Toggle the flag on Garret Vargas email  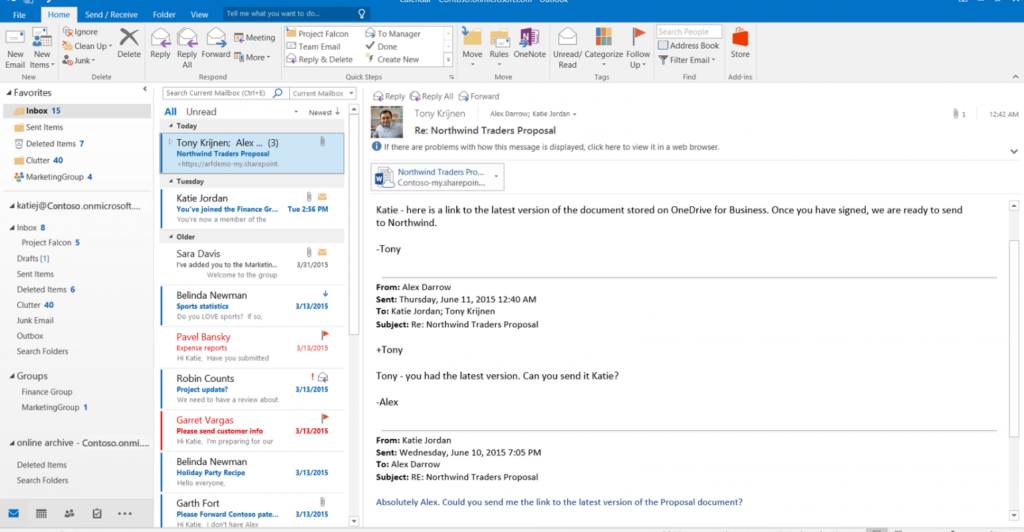(324, 418)
